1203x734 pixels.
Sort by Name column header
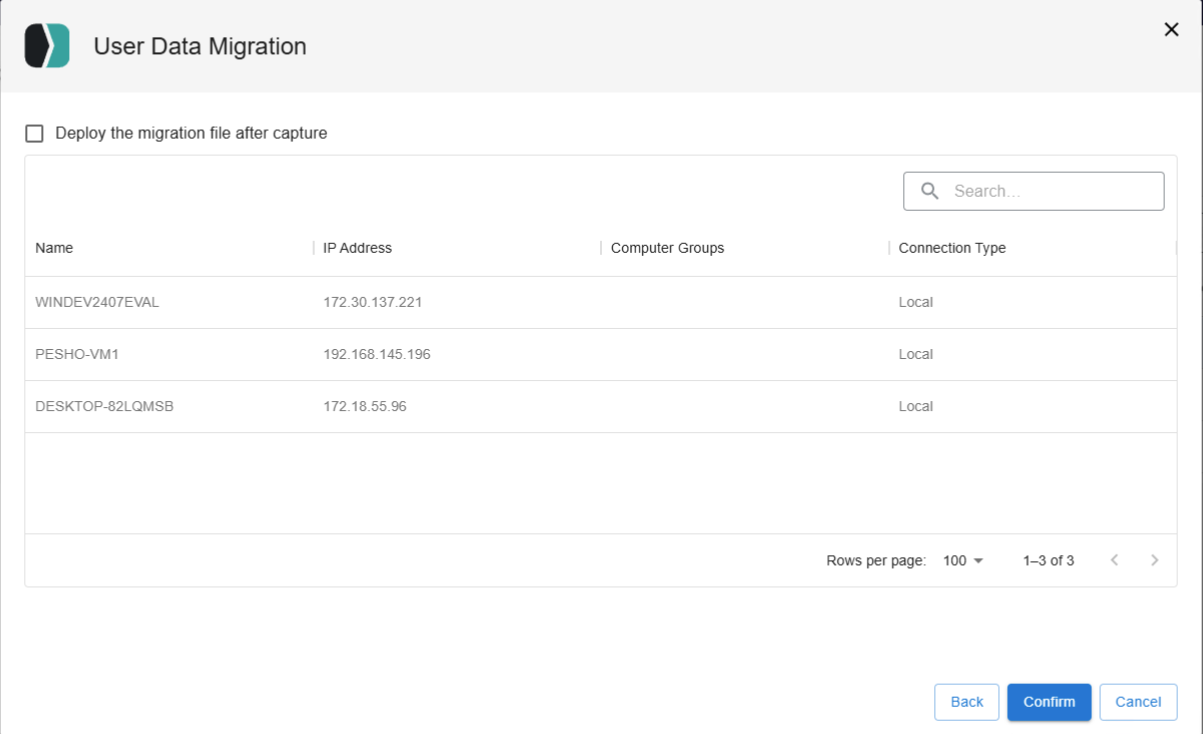point(54,248)
